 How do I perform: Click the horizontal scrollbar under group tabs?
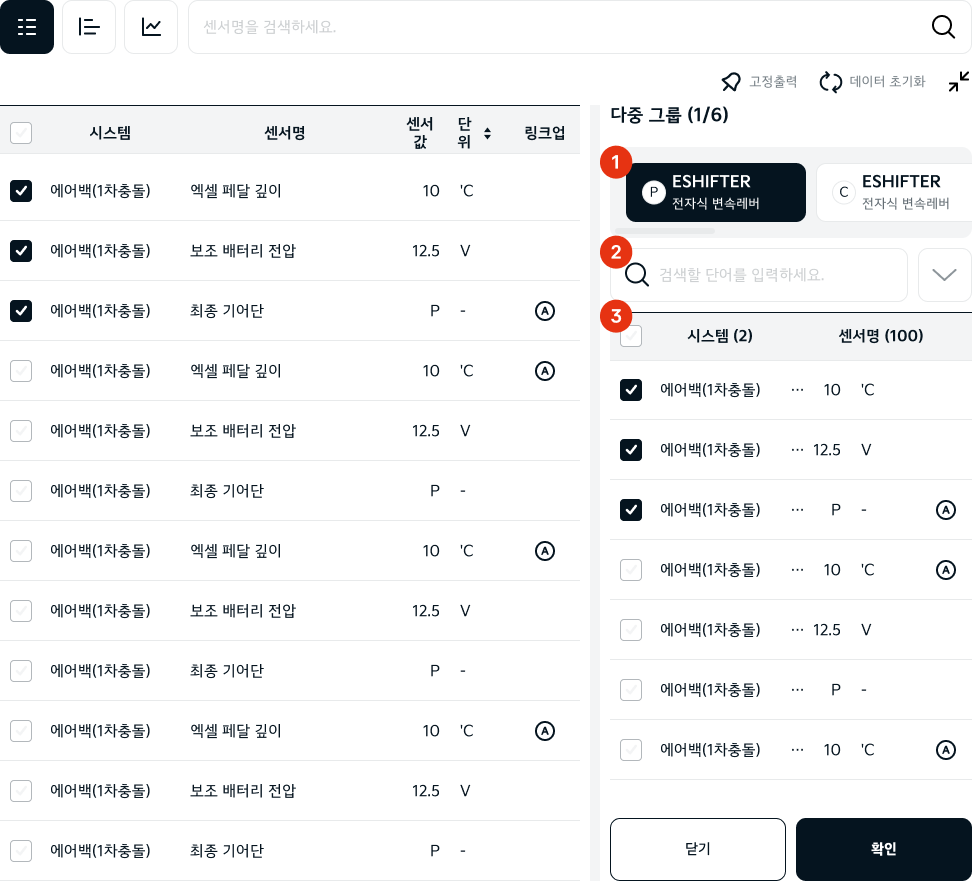[664, 231]
